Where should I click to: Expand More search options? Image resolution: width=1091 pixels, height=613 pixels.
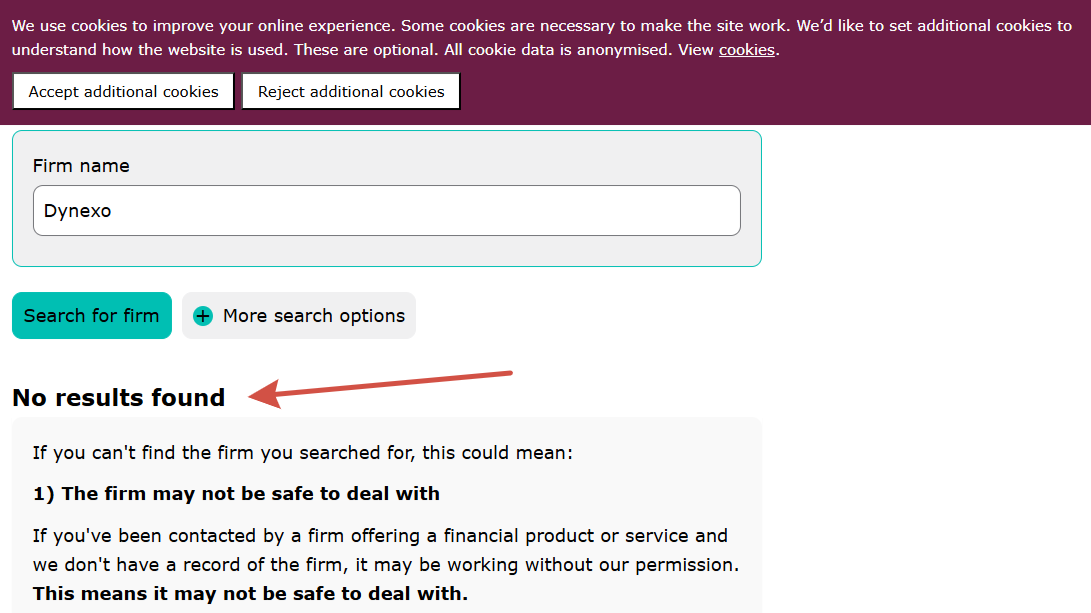click(298, 315)
